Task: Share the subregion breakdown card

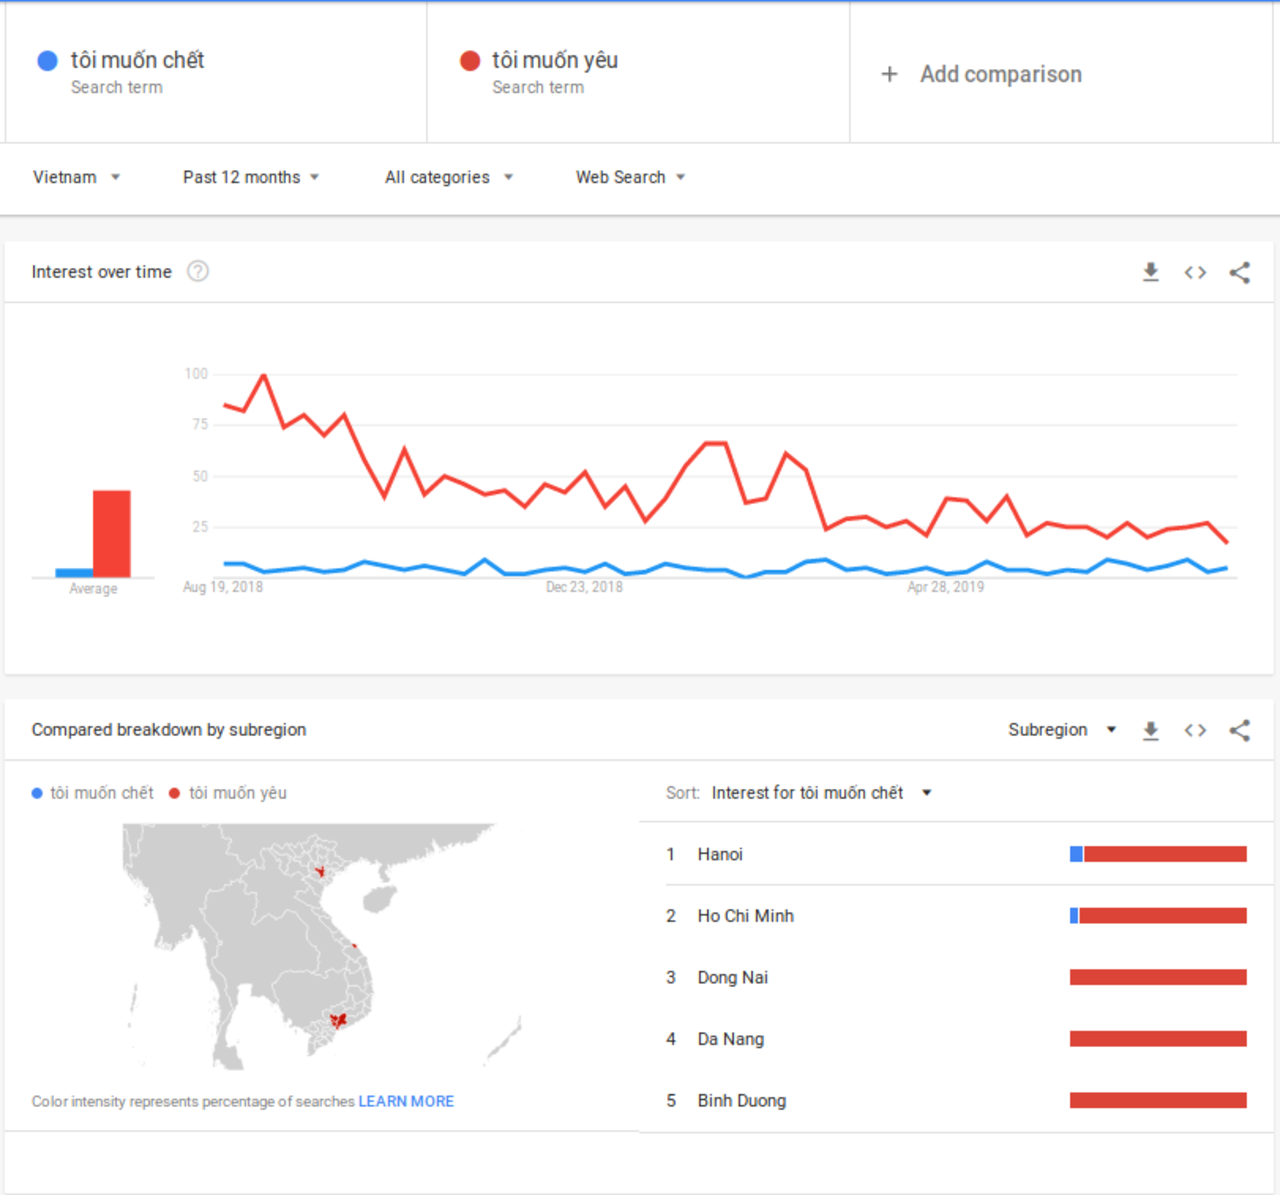Action: pyautogui.click(x=1240, y=730)
